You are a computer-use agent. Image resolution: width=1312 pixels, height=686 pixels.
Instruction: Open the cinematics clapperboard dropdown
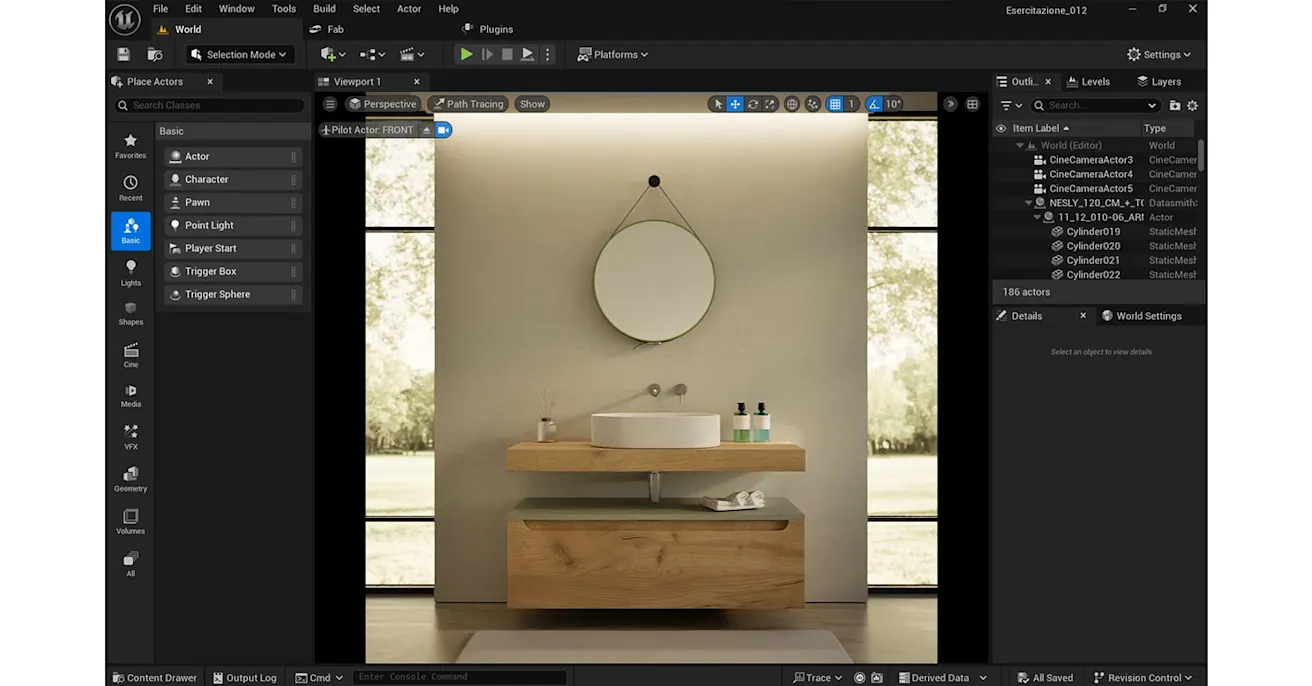tap(412, 55)
